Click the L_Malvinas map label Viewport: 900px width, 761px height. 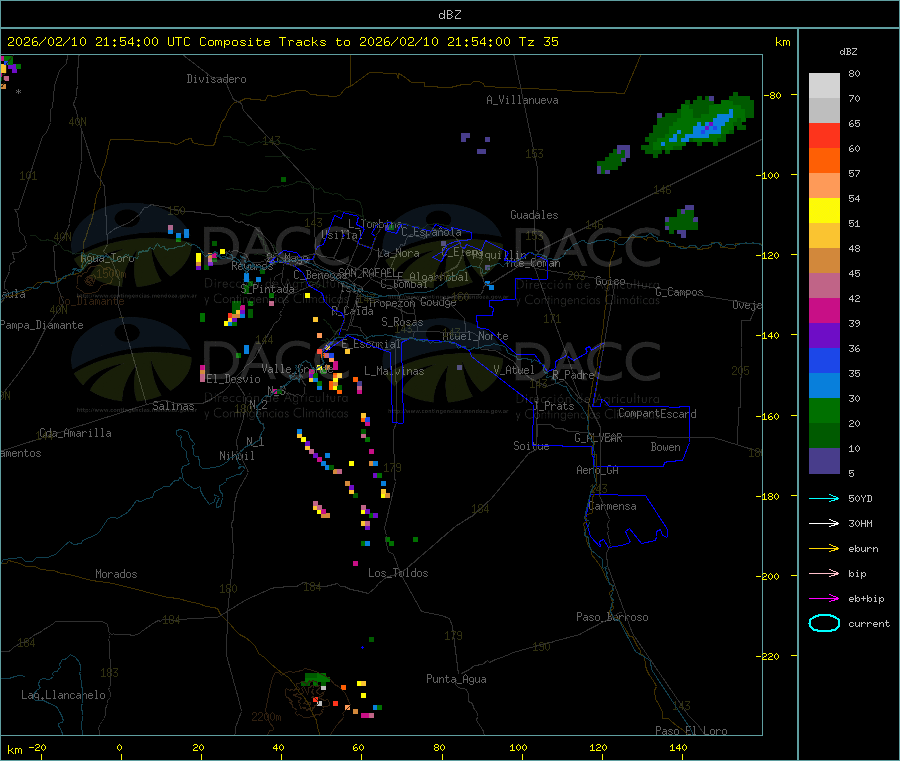[394, 371]
